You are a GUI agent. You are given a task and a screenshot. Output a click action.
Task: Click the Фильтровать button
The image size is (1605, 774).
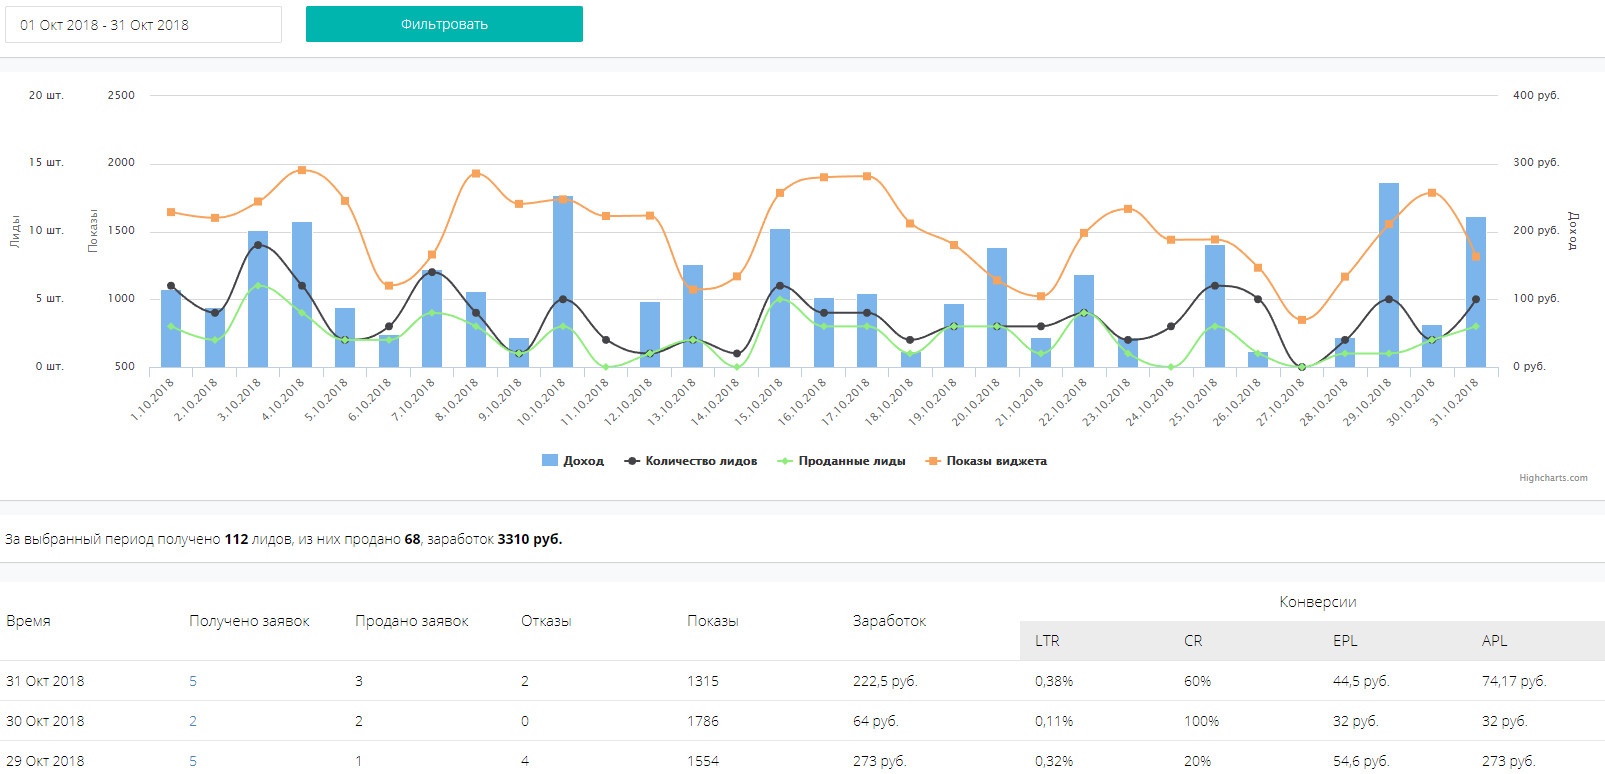(x=444, y=25)
